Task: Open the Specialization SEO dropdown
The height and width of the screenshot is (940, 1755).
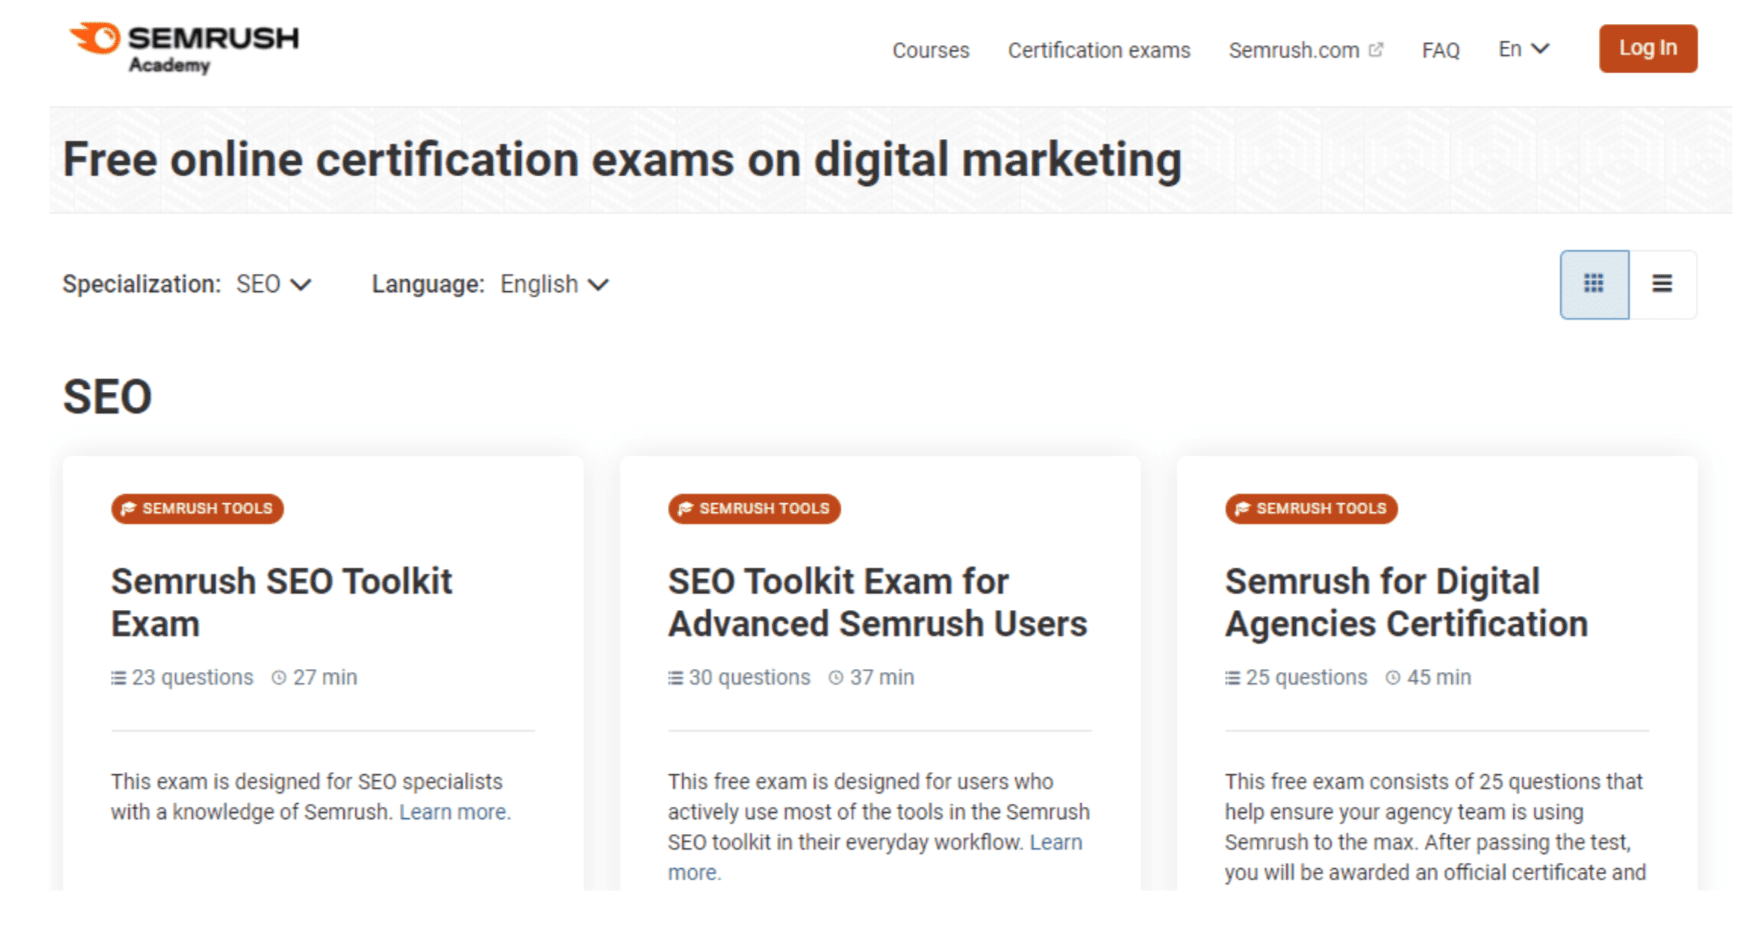Action: tap(274, 284)
